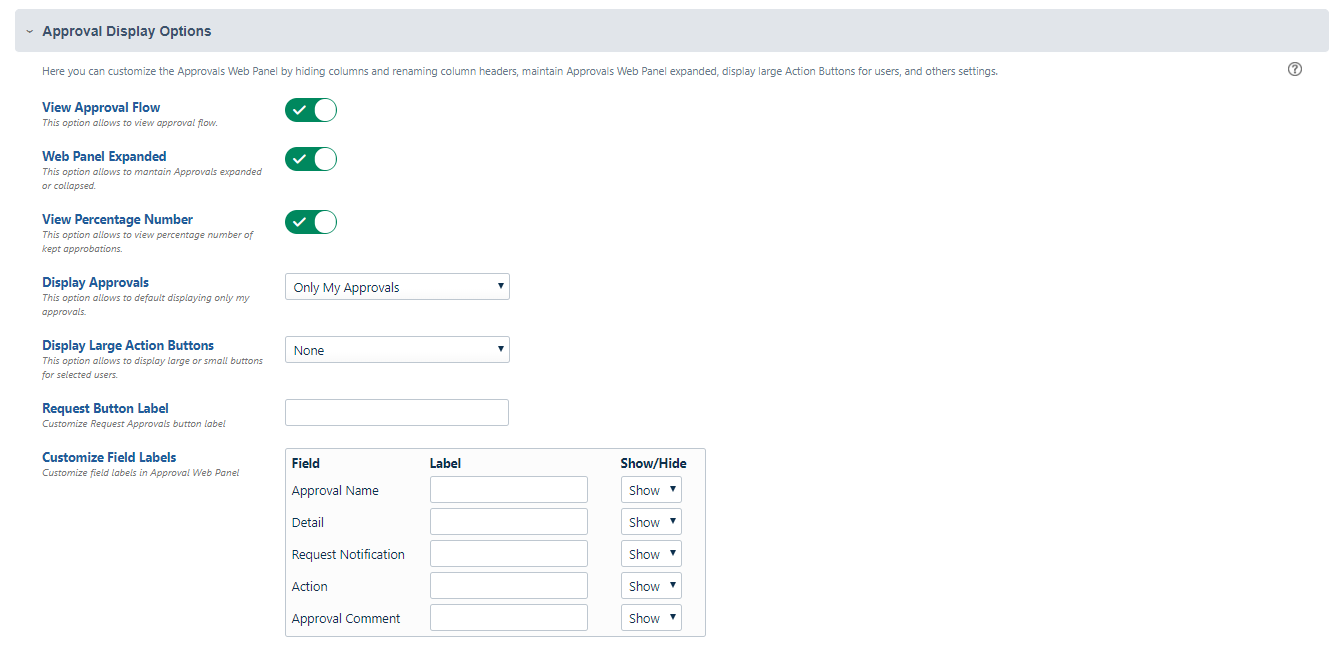Turn off the Web Panel Expanded switch
The height and width of the screenshot is (652, 1334).
point(311,159)
